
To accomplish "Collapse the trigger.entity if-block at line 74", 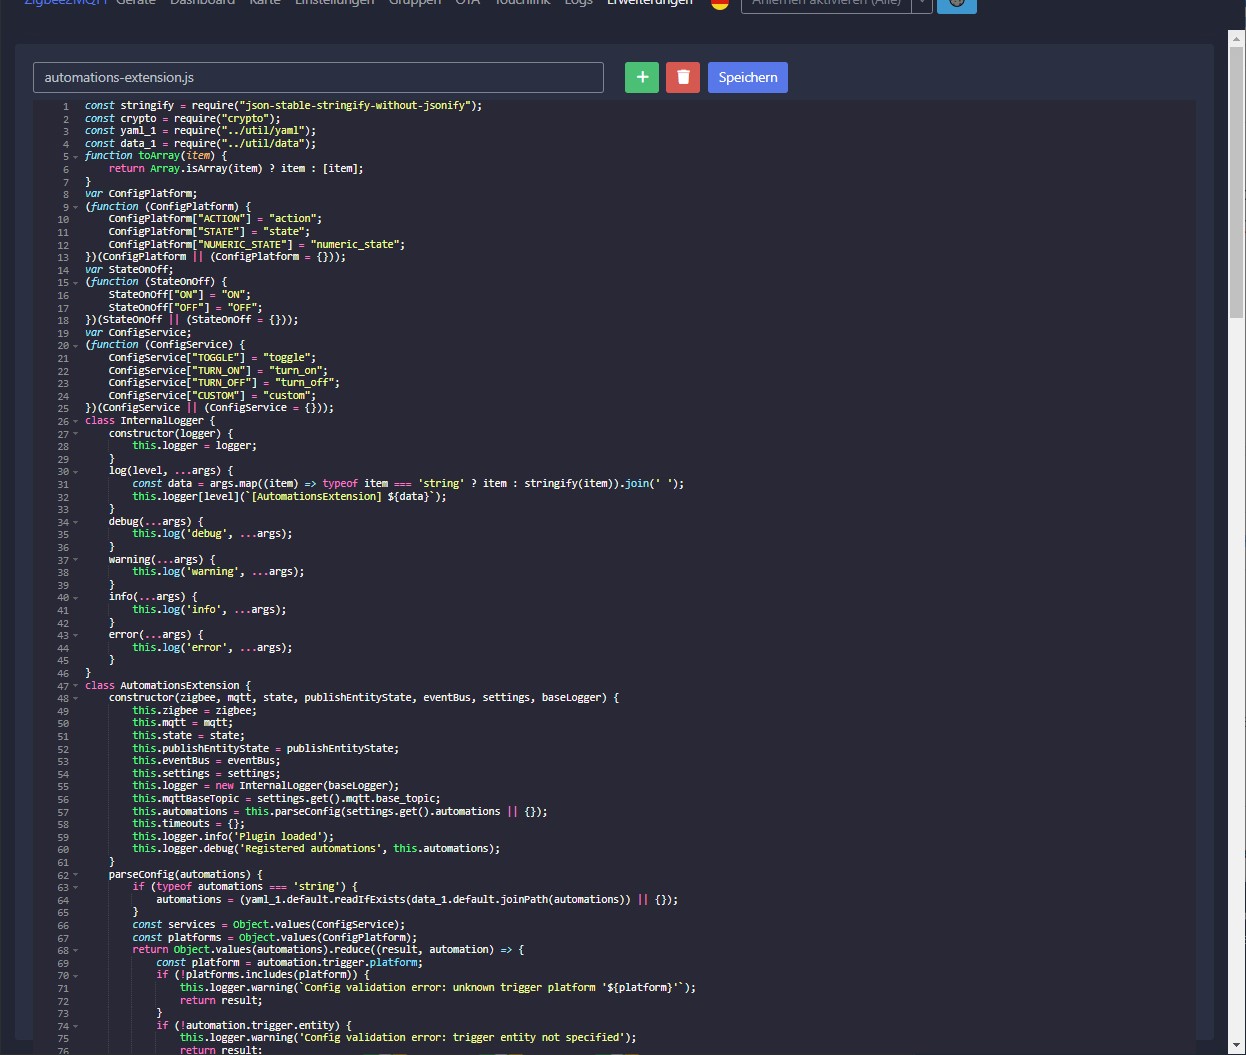I will 76,1026.
